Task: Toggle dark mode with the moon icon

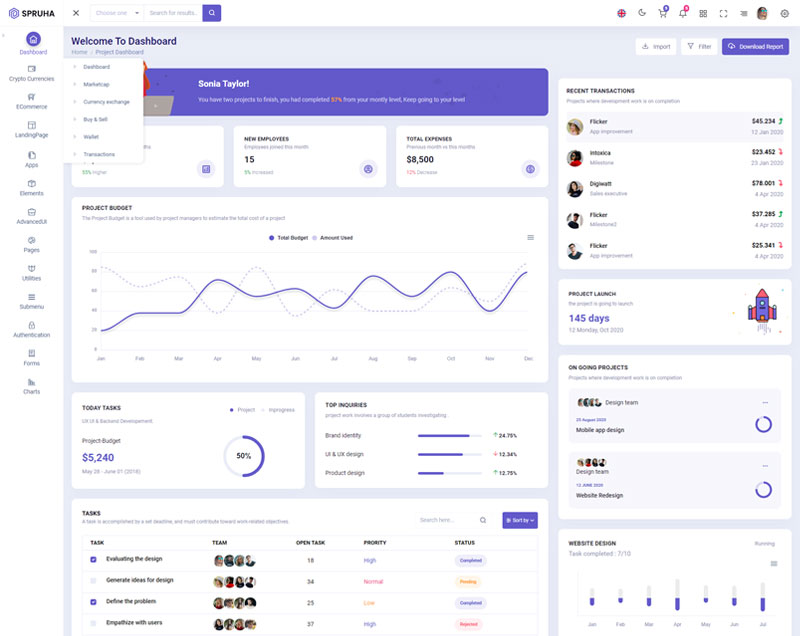Action: coord(642,13)
